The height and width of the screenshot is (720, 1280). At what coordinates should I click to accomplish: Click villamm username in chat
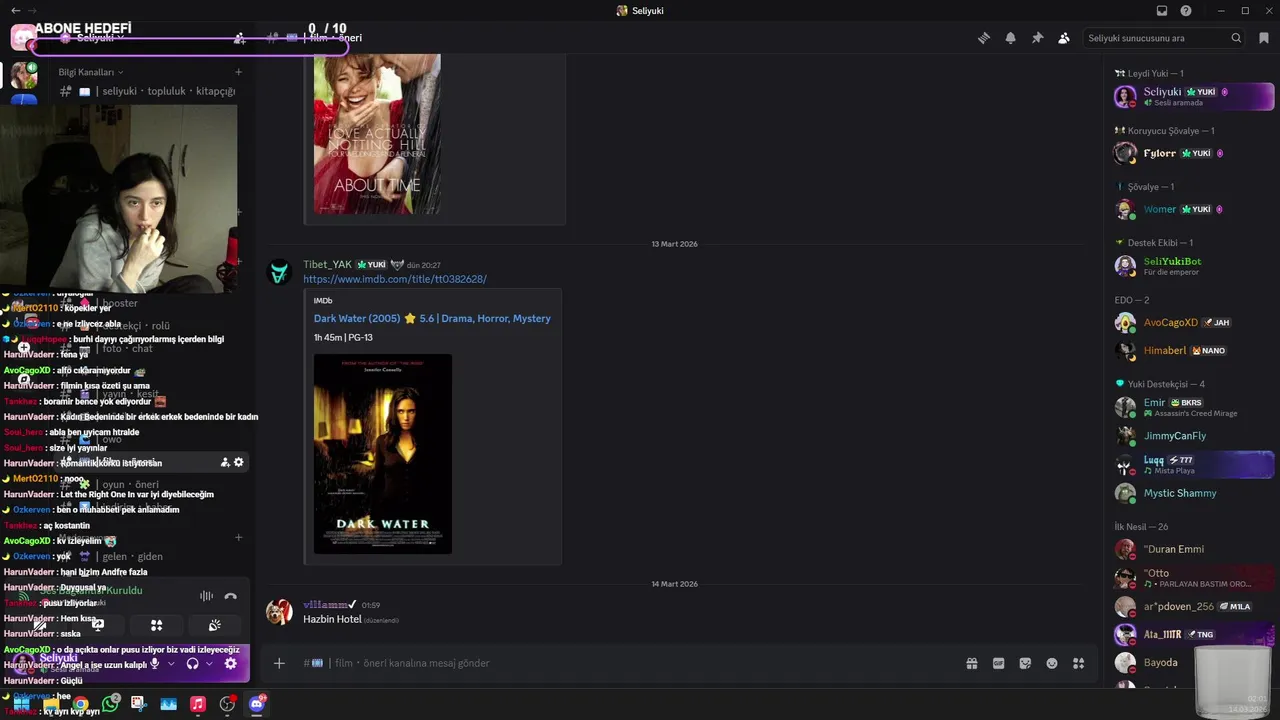[x=326, y=604]
